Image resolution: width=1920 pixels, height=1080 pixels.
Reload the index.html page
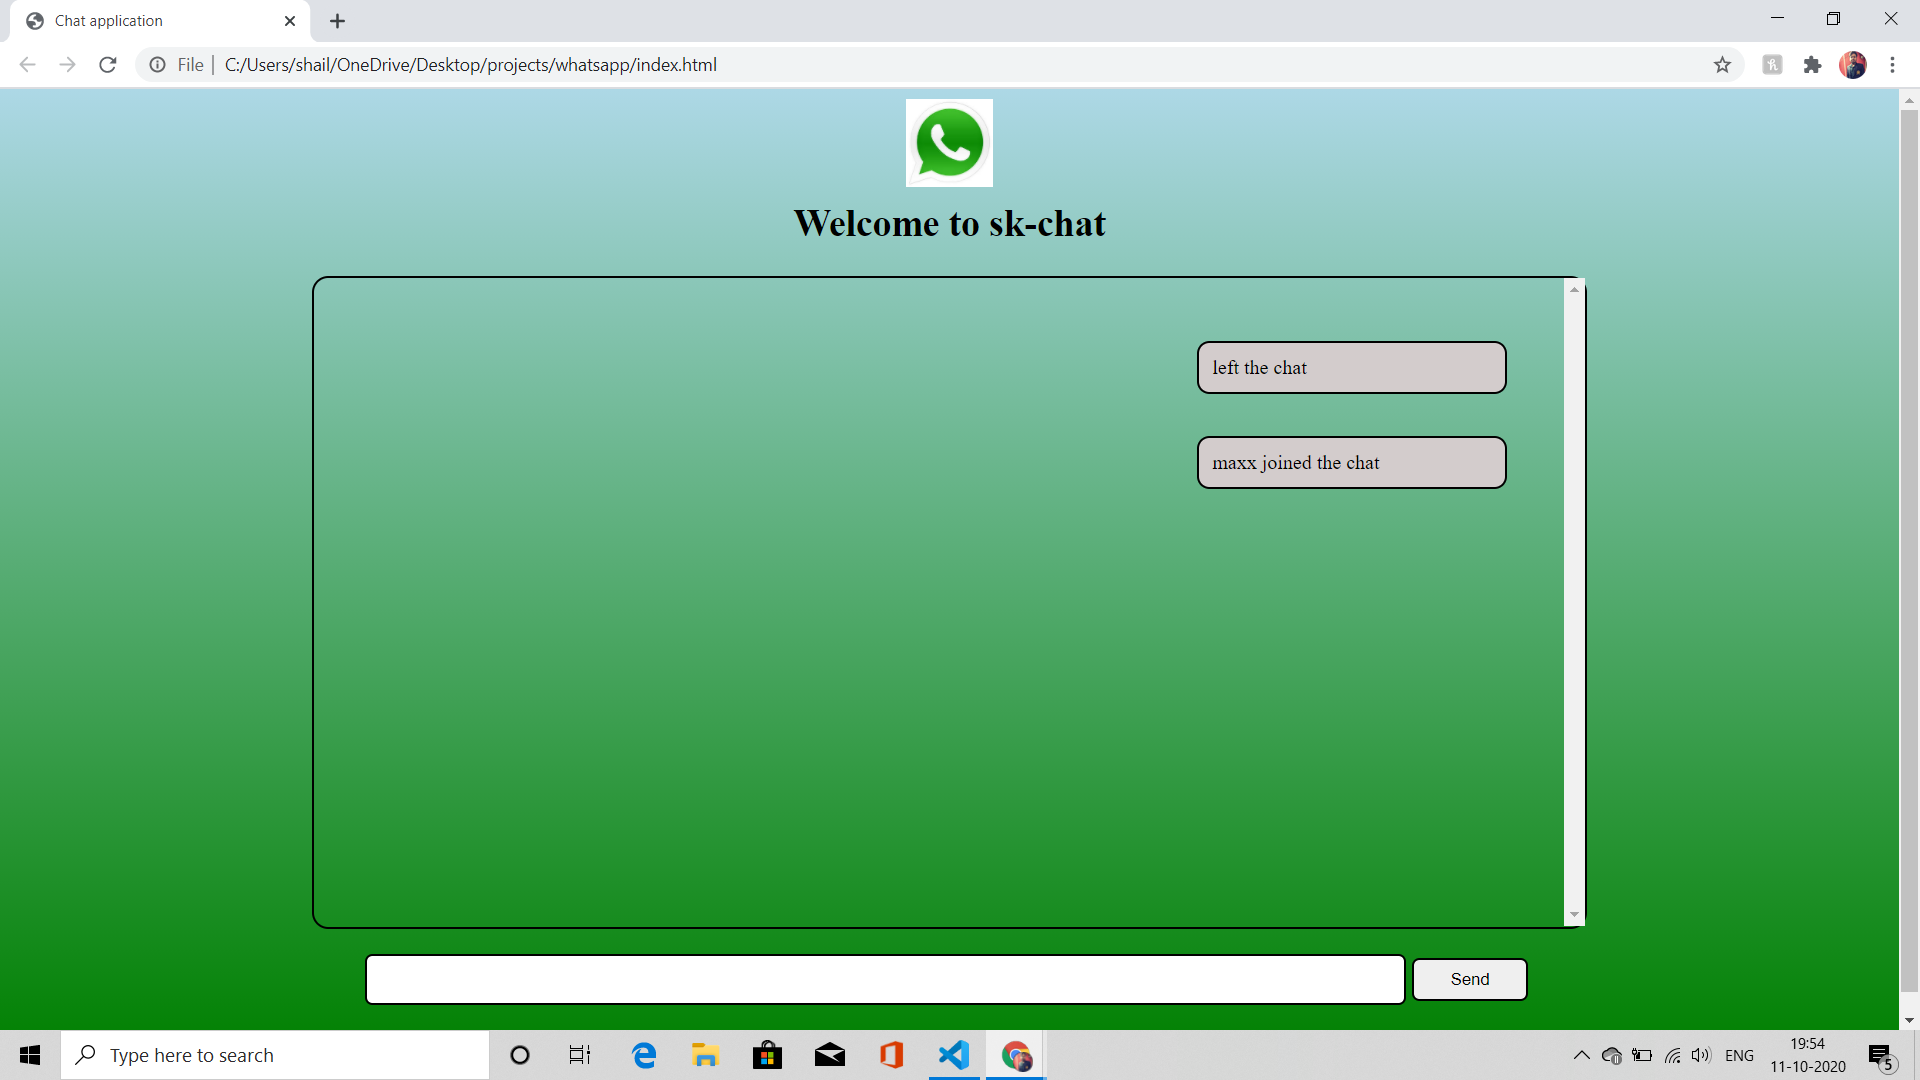click(107, 64)
